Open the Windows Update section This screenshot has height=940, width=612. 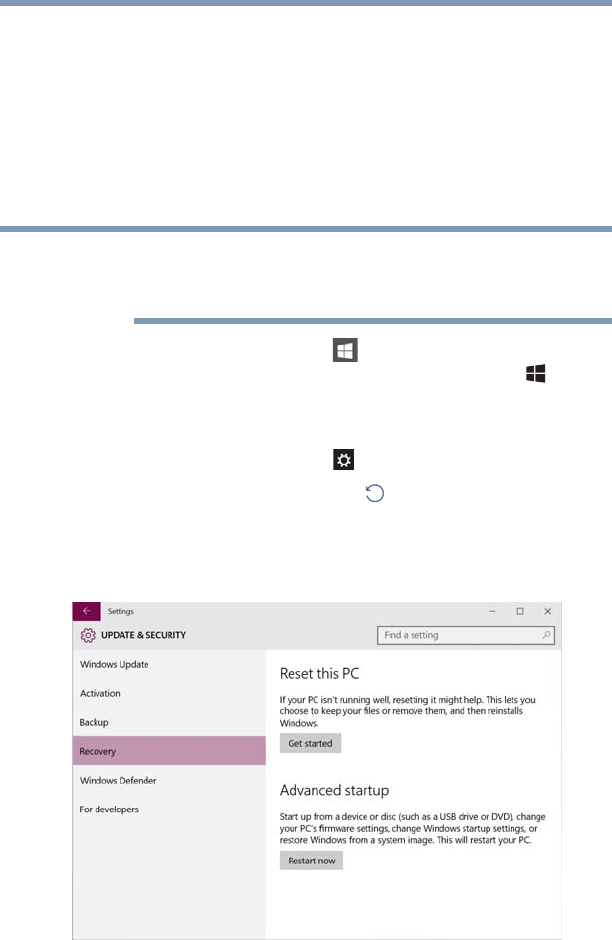pyautogui.click(x=169, y=664)
